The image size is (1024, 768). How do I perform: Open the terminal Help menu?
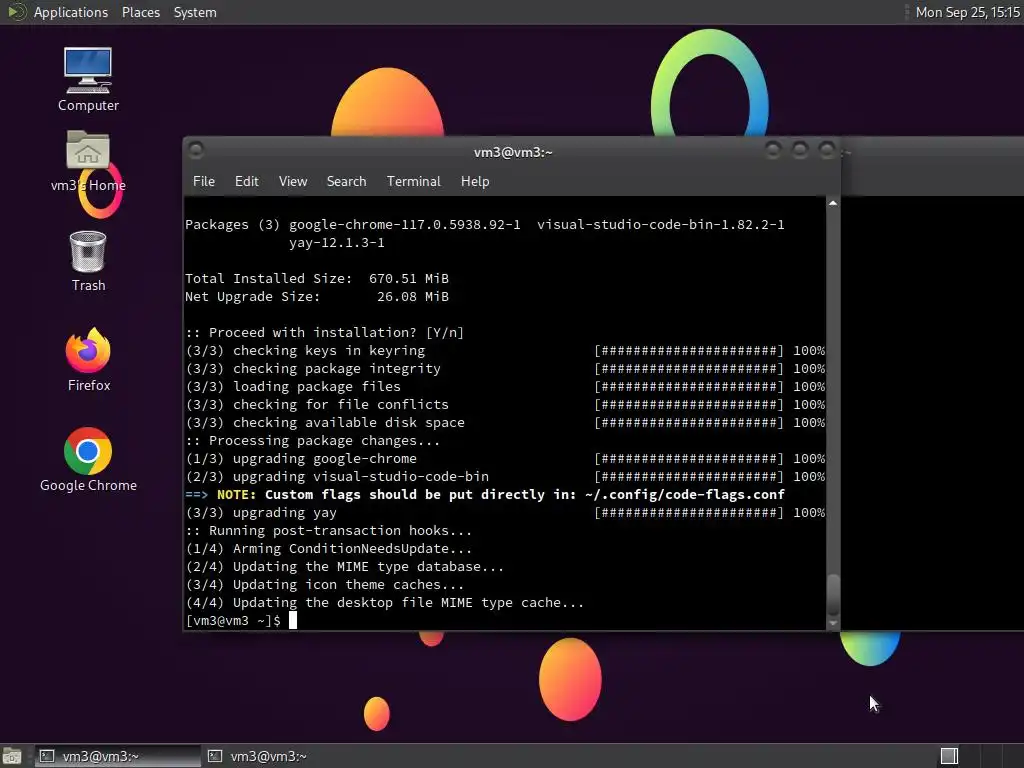tap(475, 182)
